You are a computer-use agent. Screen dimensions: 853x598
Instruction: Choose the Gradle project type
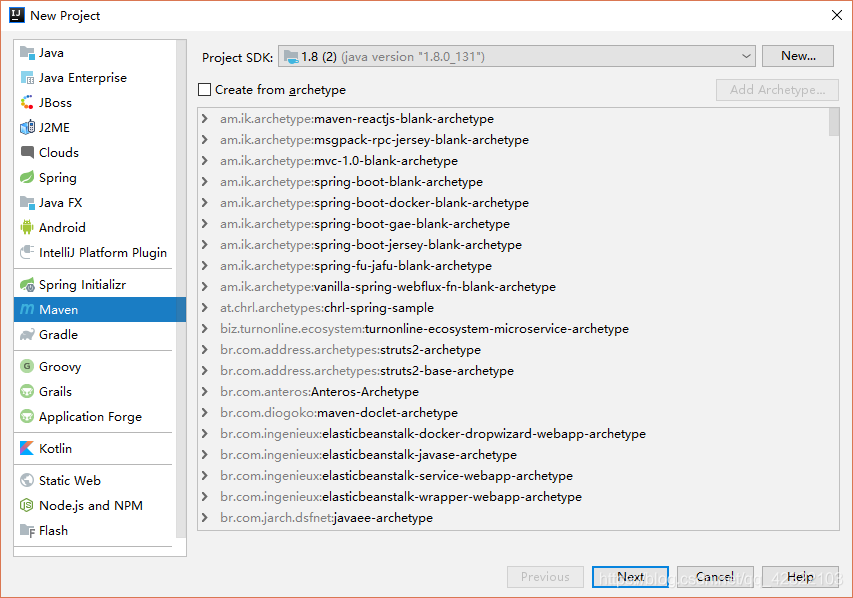coord(95,335)
